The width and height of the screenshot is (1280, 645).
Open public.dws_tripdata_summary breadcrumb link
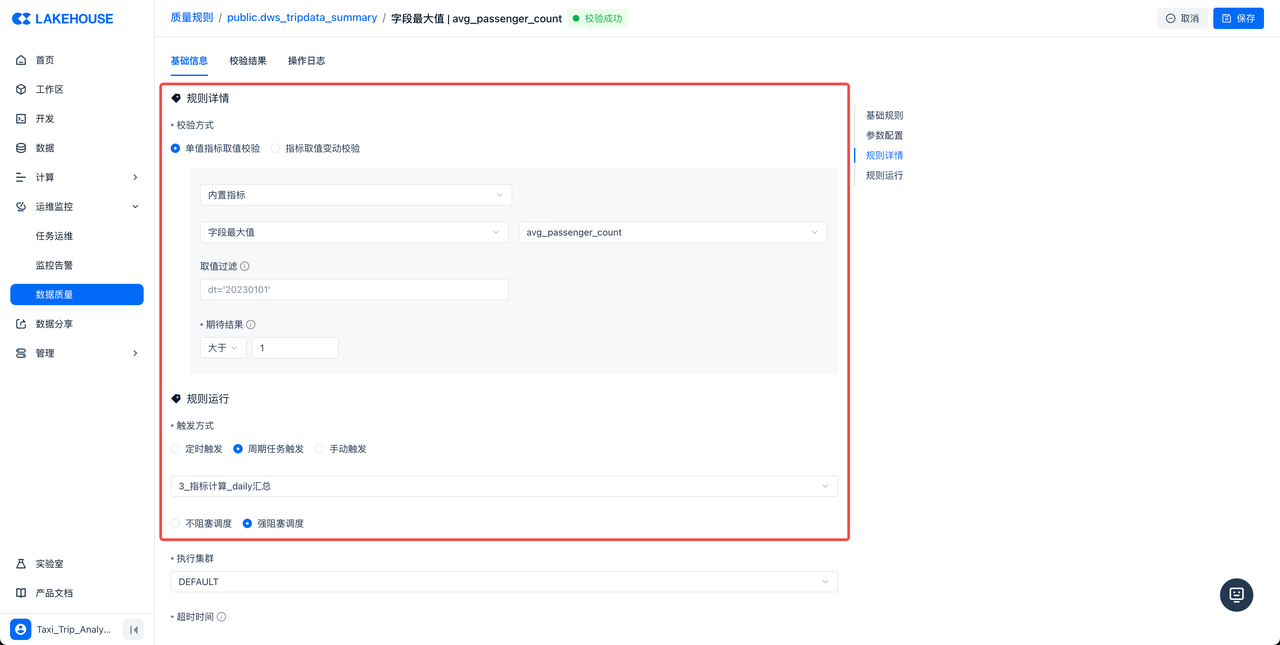pyautogui.click(x=302, y=18)
